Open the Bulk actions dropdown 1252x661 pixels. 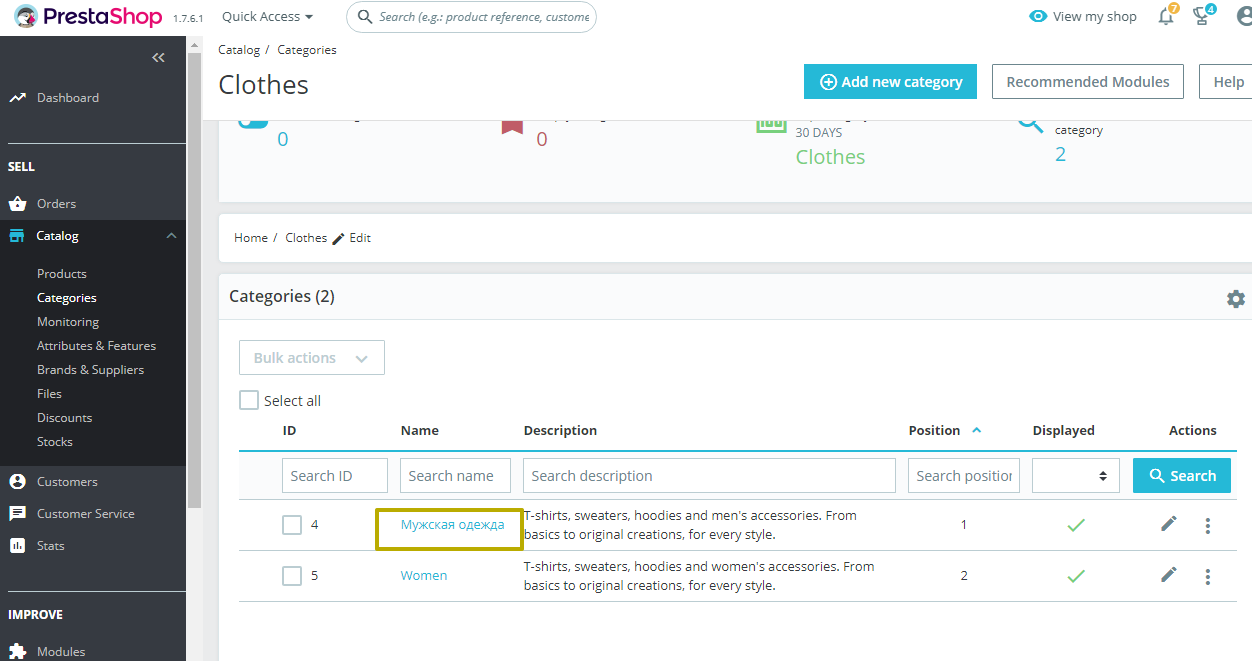(x=312, y=358)
